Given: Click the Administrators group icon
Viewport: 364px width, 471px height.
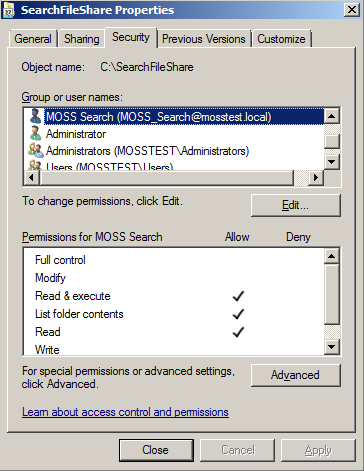Looking at the screenshot, I should click(36, 151).
